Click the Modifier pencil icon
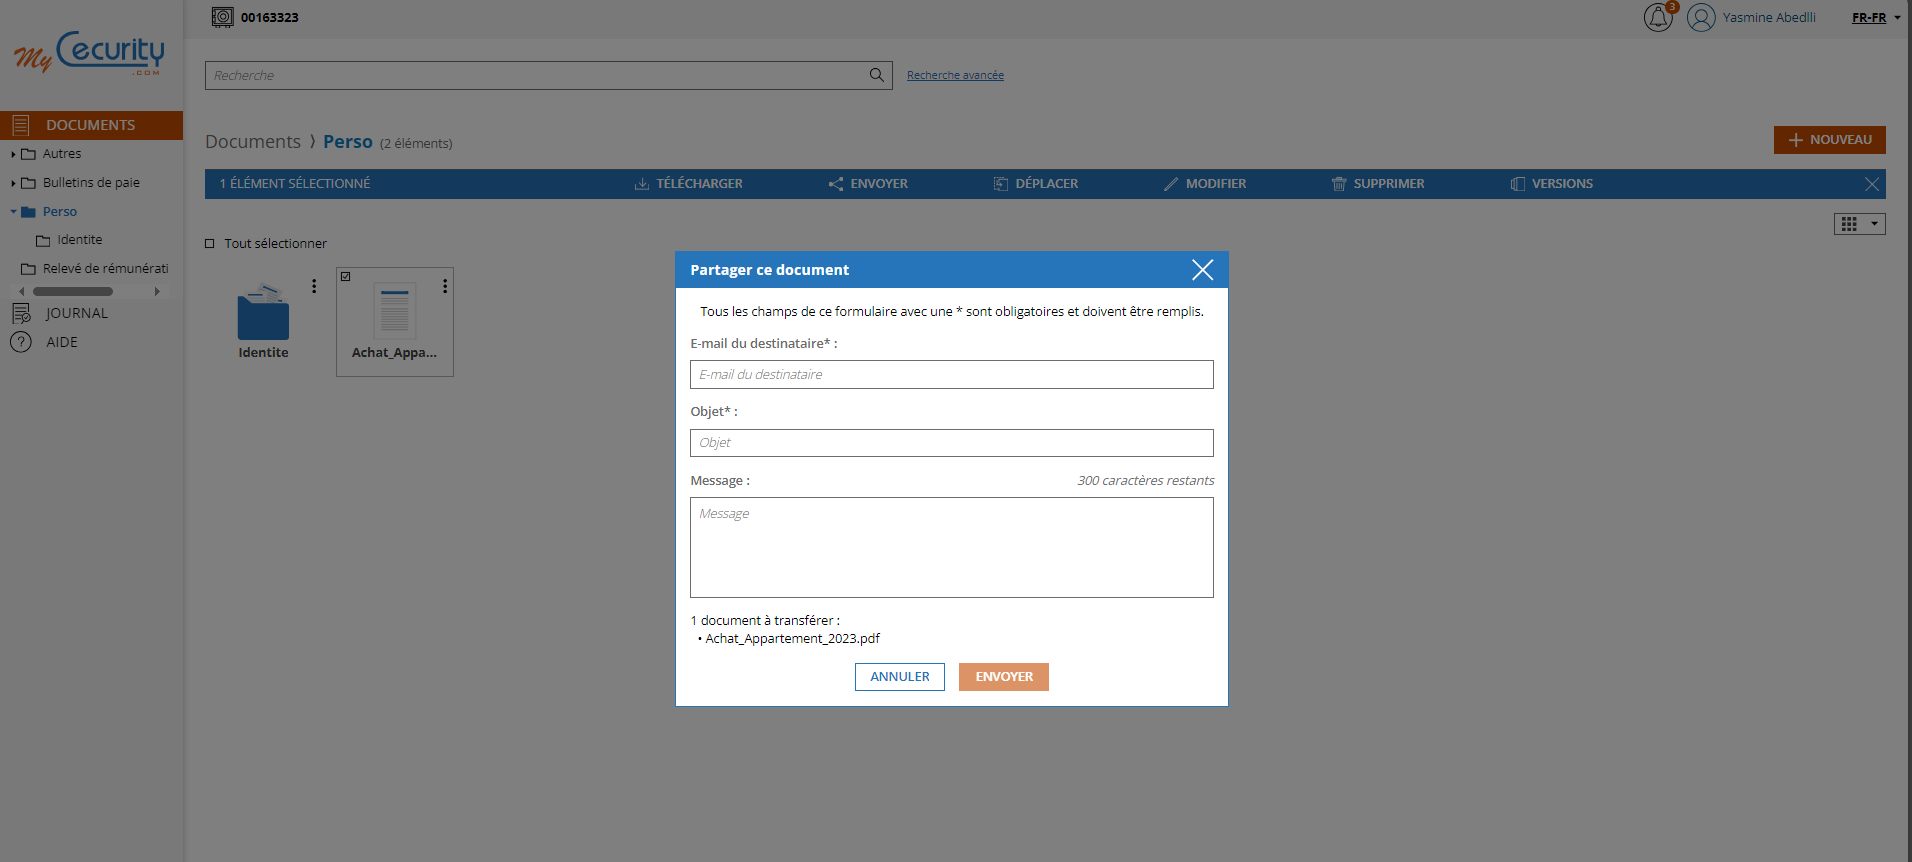The height and width of the screenshot is (862, 1912). [x=1171, y=184]
